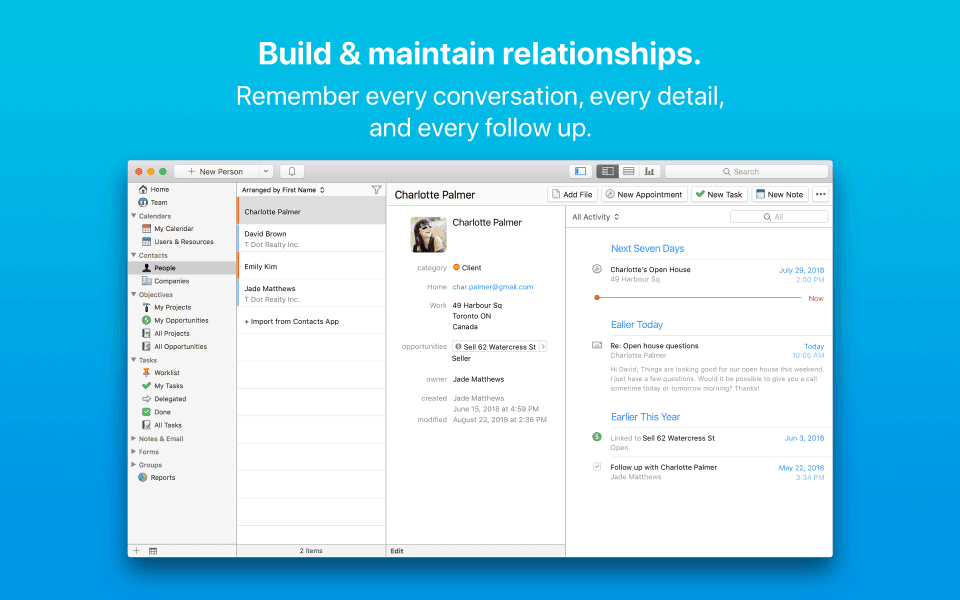
Task: Open the Arranged by First Name dropdown
Action: pos(284,189)
